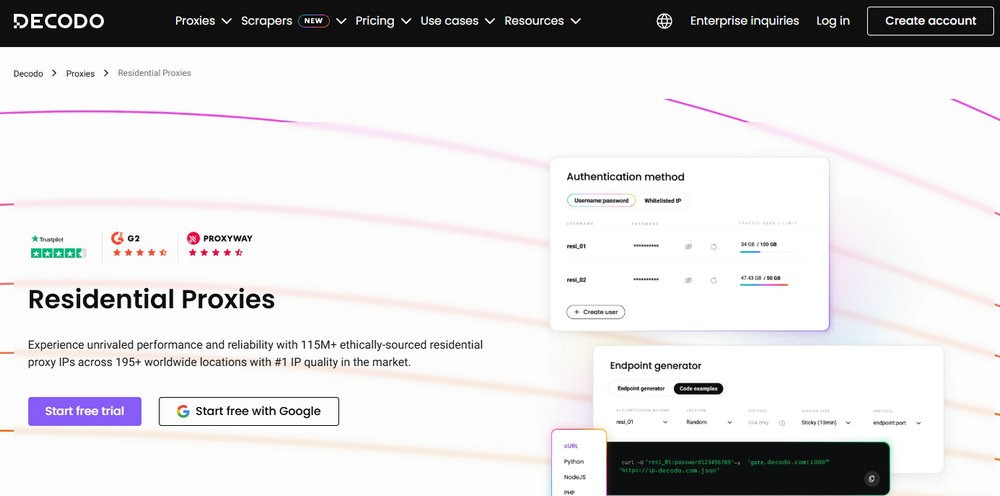The width and height of the screenshot is (1000, 496).
Task: Click the Trustpilot rating badge
Action: point(58,246)
